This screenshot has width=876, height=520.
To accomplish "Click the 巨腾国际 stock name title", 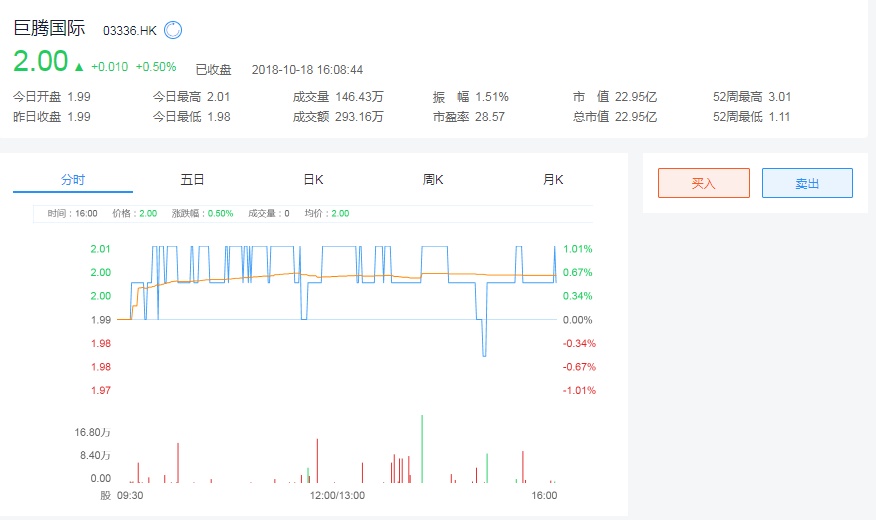I will 51,29.
